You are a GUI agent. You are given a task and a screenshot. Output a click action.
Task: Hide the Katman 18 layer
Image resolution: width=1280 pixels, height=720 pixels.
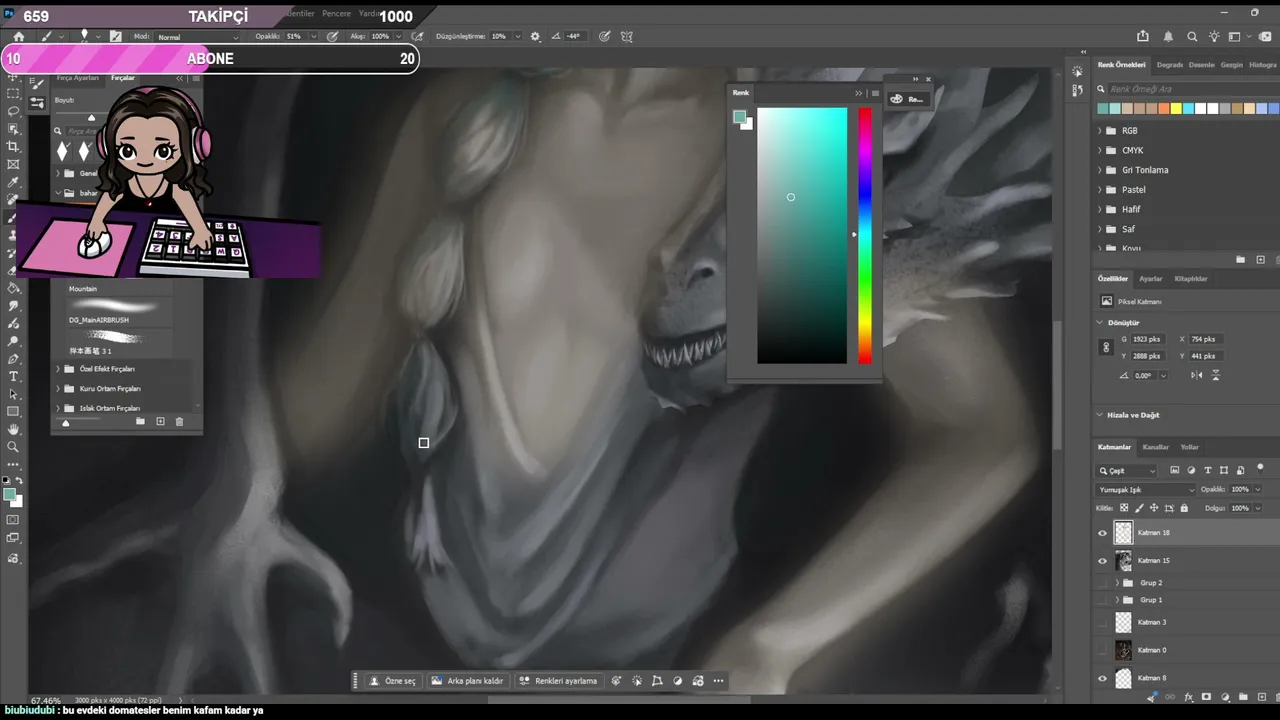tap(1102, 533)
